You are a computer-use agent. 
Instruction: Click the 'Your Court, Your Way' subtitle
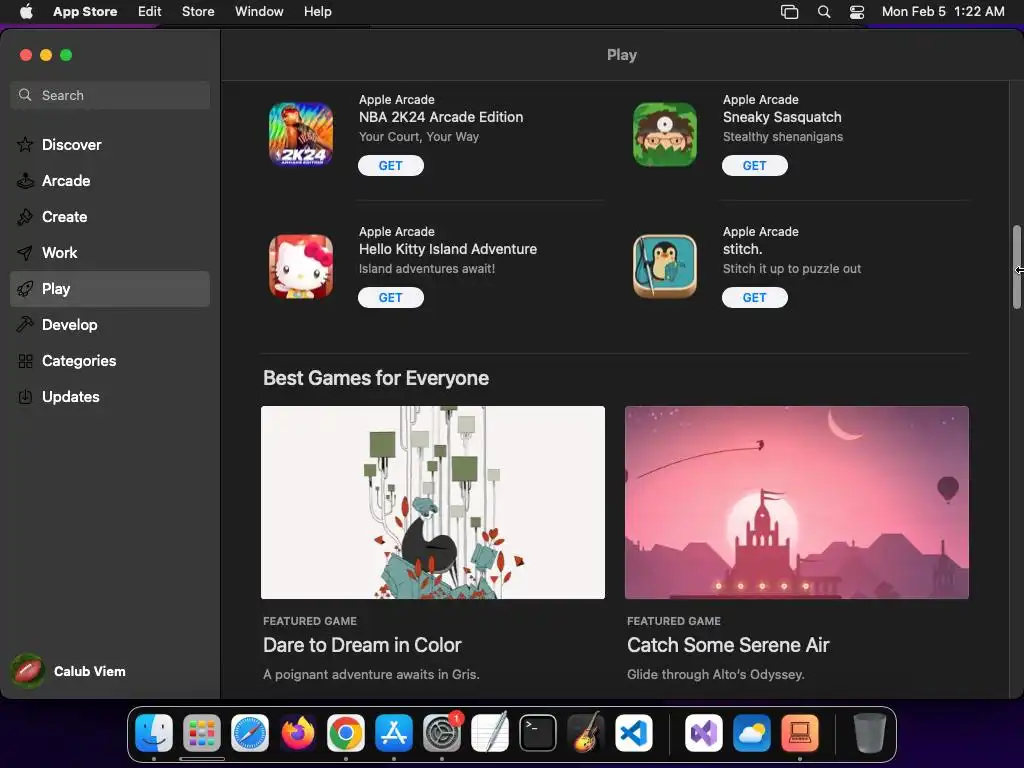[419, 136]
